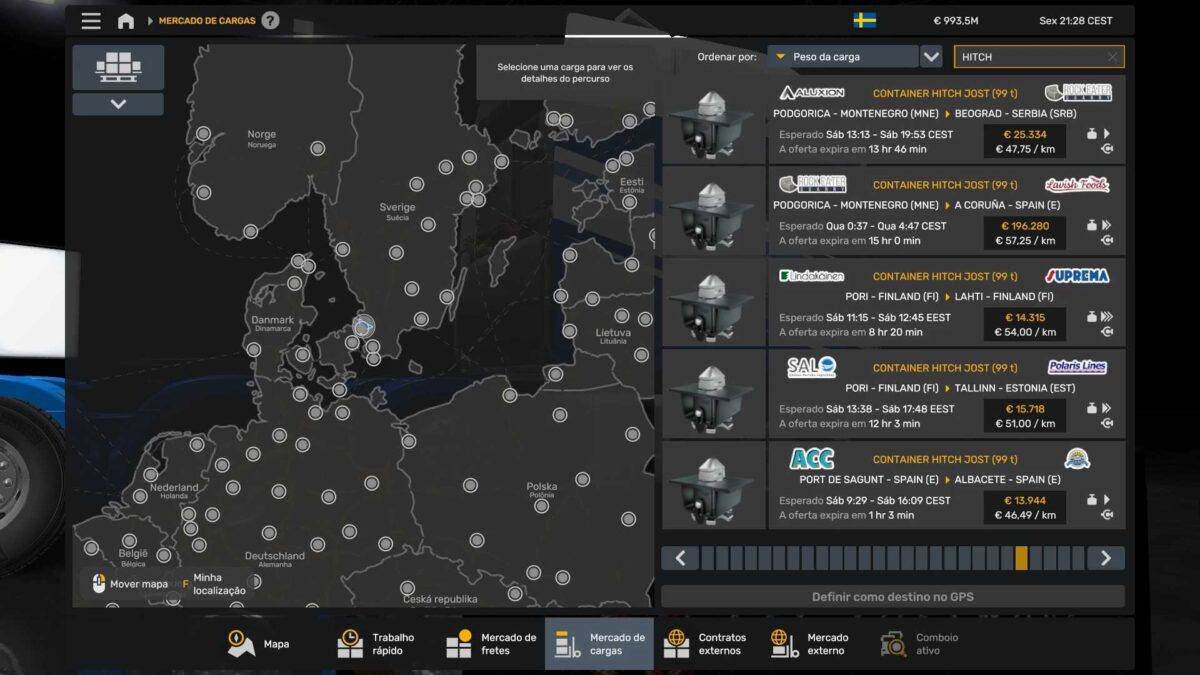
Task: Click the highlighted page indicator in pagination bar
Action: click(1021, 558)
